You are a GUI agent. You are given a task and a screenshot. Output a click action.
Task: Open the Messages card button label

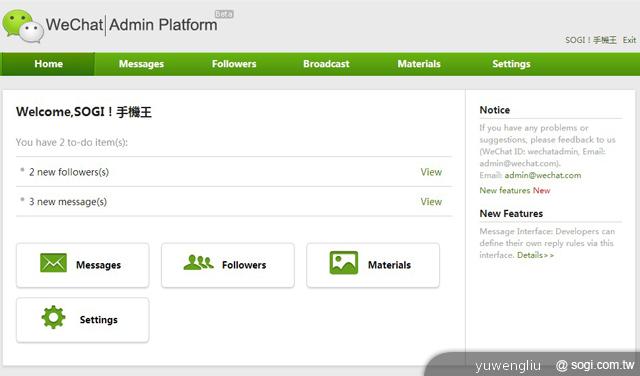pos(98,265)
